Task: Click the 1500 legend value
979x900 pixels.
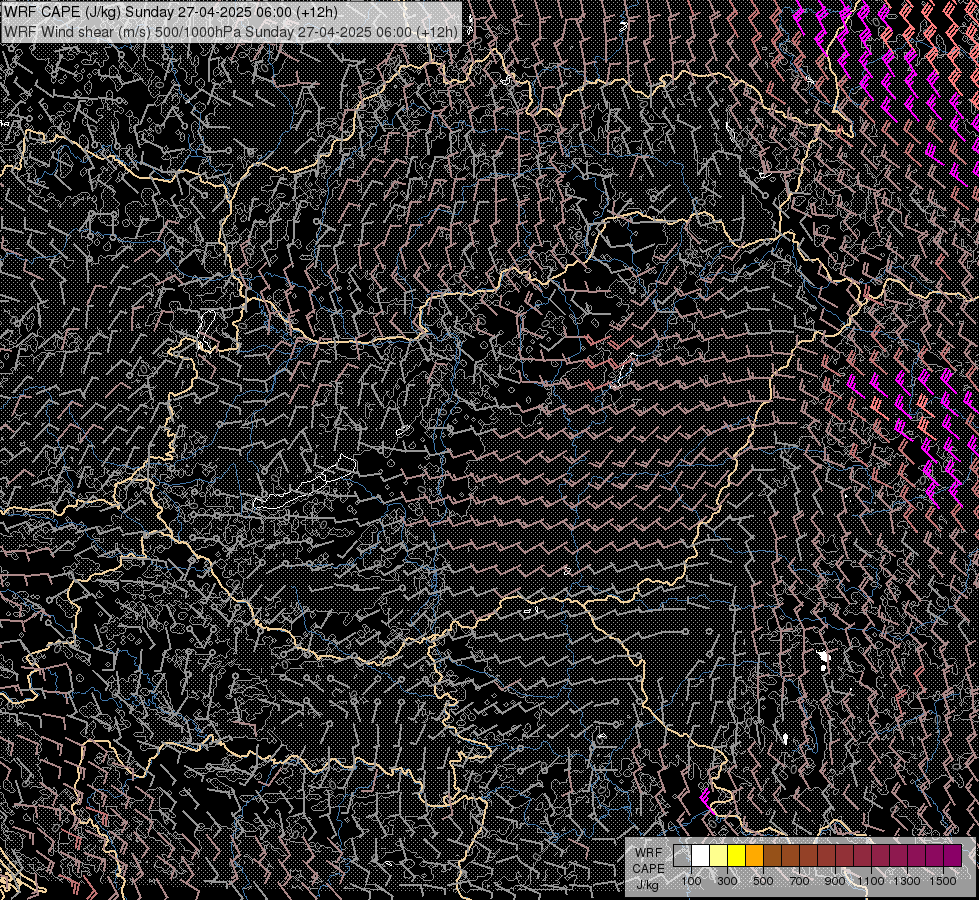Action: tap(943, 881)
